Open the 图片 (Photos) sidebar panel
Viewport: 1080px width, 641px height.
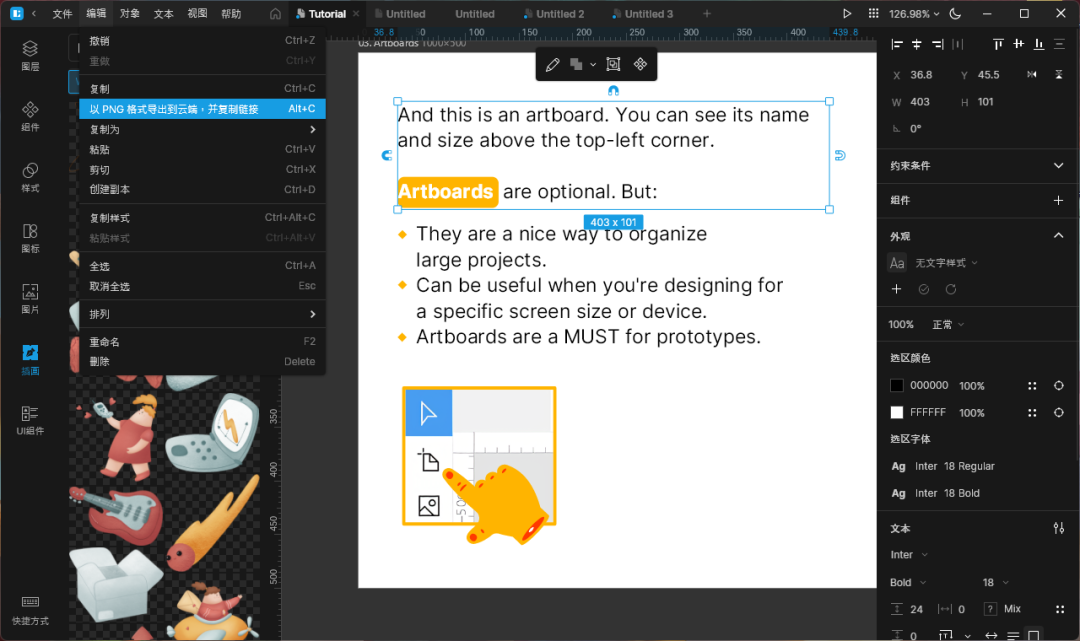(x=30, y=298)
